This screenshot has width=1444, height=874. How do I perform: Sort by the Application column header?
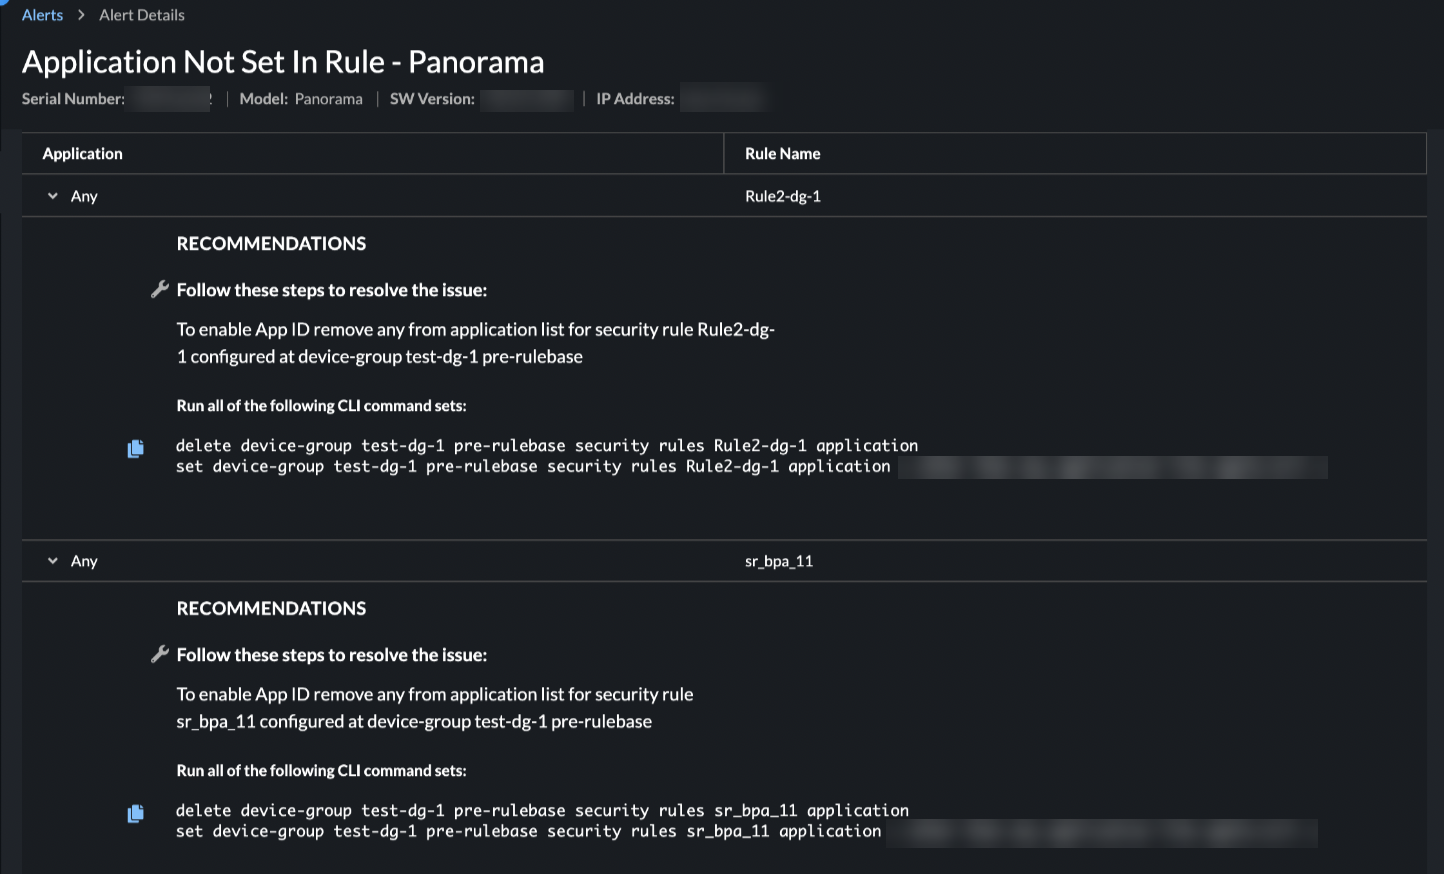click(83, 154)
